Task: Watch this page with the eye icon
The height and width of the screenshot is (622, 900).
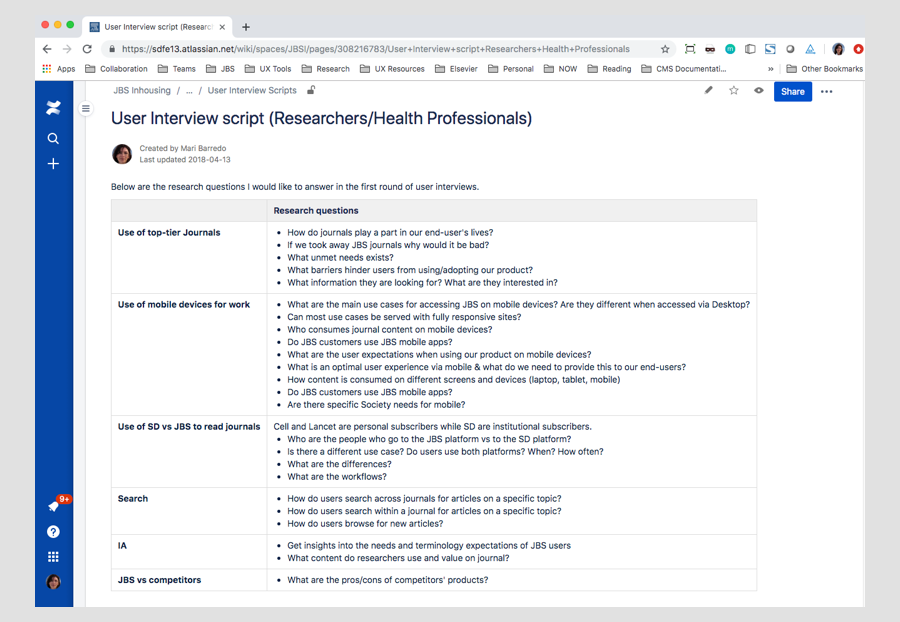Action: pos(759,91)
